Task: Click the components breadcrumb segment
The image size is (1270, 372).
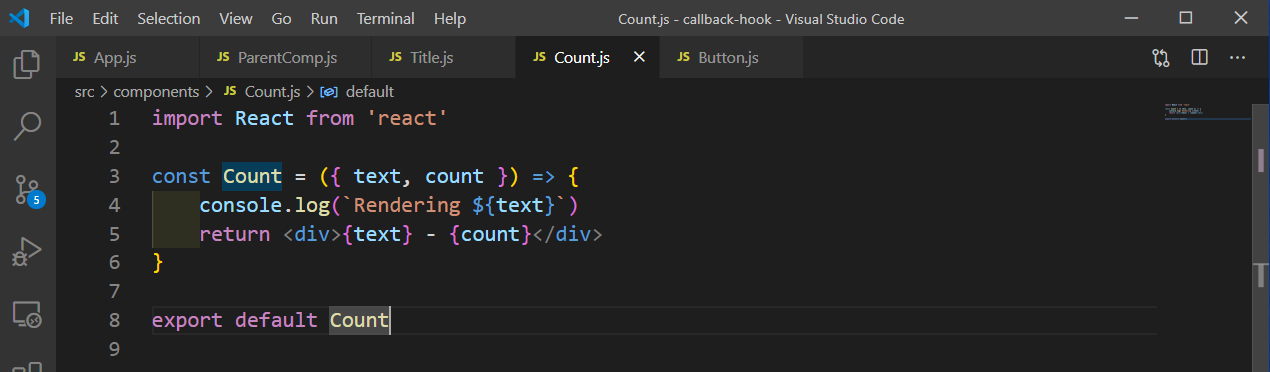Action: [156, 91]
